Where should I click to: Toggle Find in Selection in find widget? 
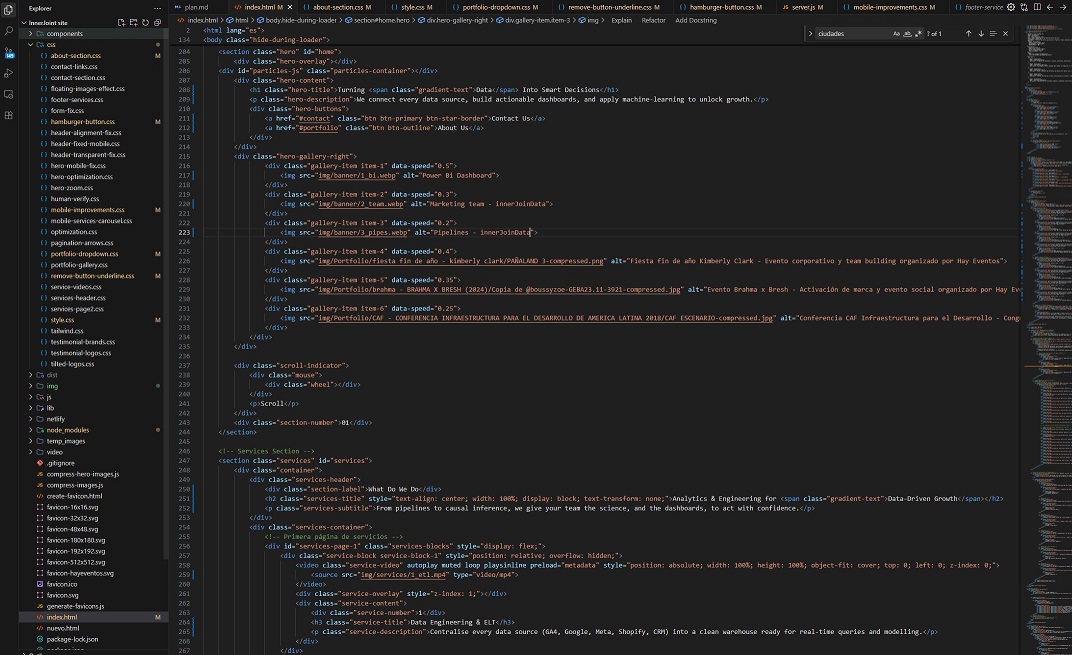[993, 34]
